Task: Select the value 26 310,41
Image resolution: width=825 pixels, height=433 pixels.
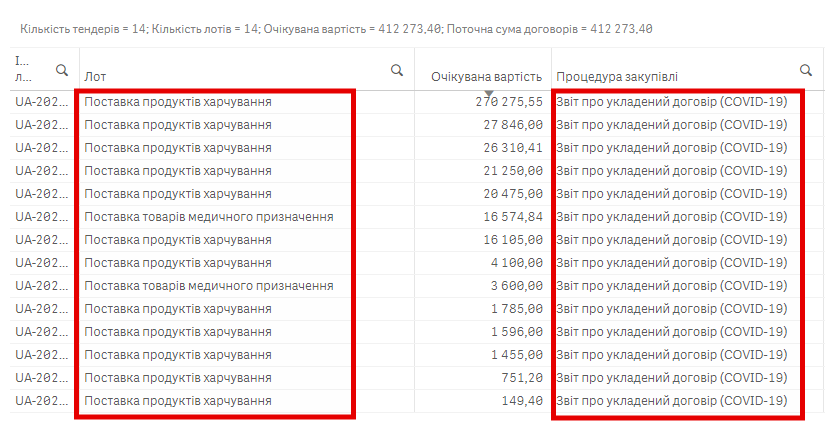Action: pyautogui.click(x=513, y=148)
